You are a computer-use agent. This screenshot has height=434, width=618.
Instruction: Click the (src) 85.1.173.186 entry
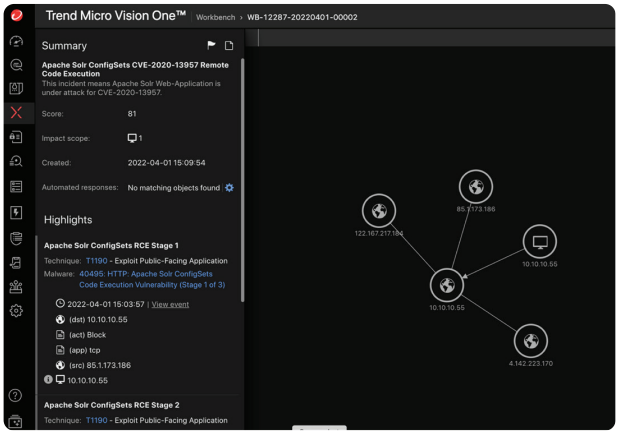point(100,365)
